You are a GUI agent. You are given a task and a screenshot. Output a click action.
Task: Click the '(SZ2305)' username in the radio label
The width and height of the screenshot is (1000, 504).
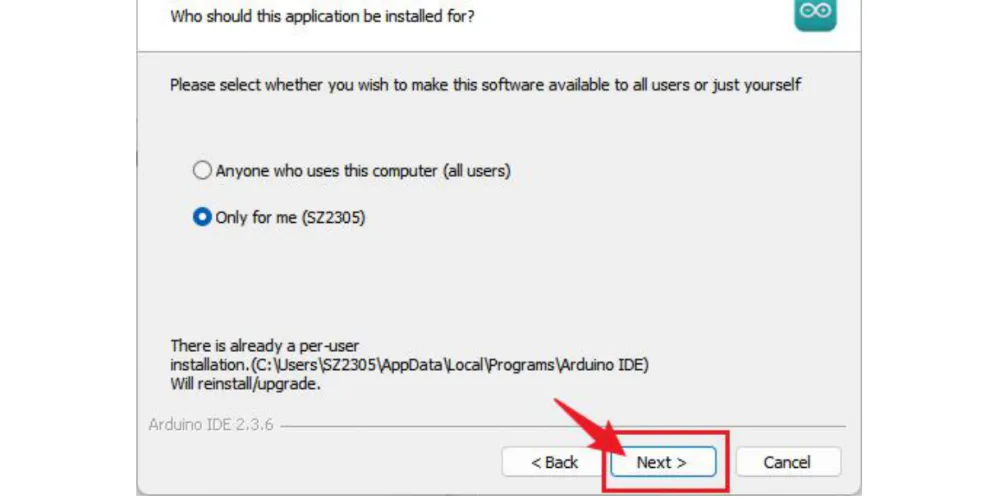pos(333,218)
